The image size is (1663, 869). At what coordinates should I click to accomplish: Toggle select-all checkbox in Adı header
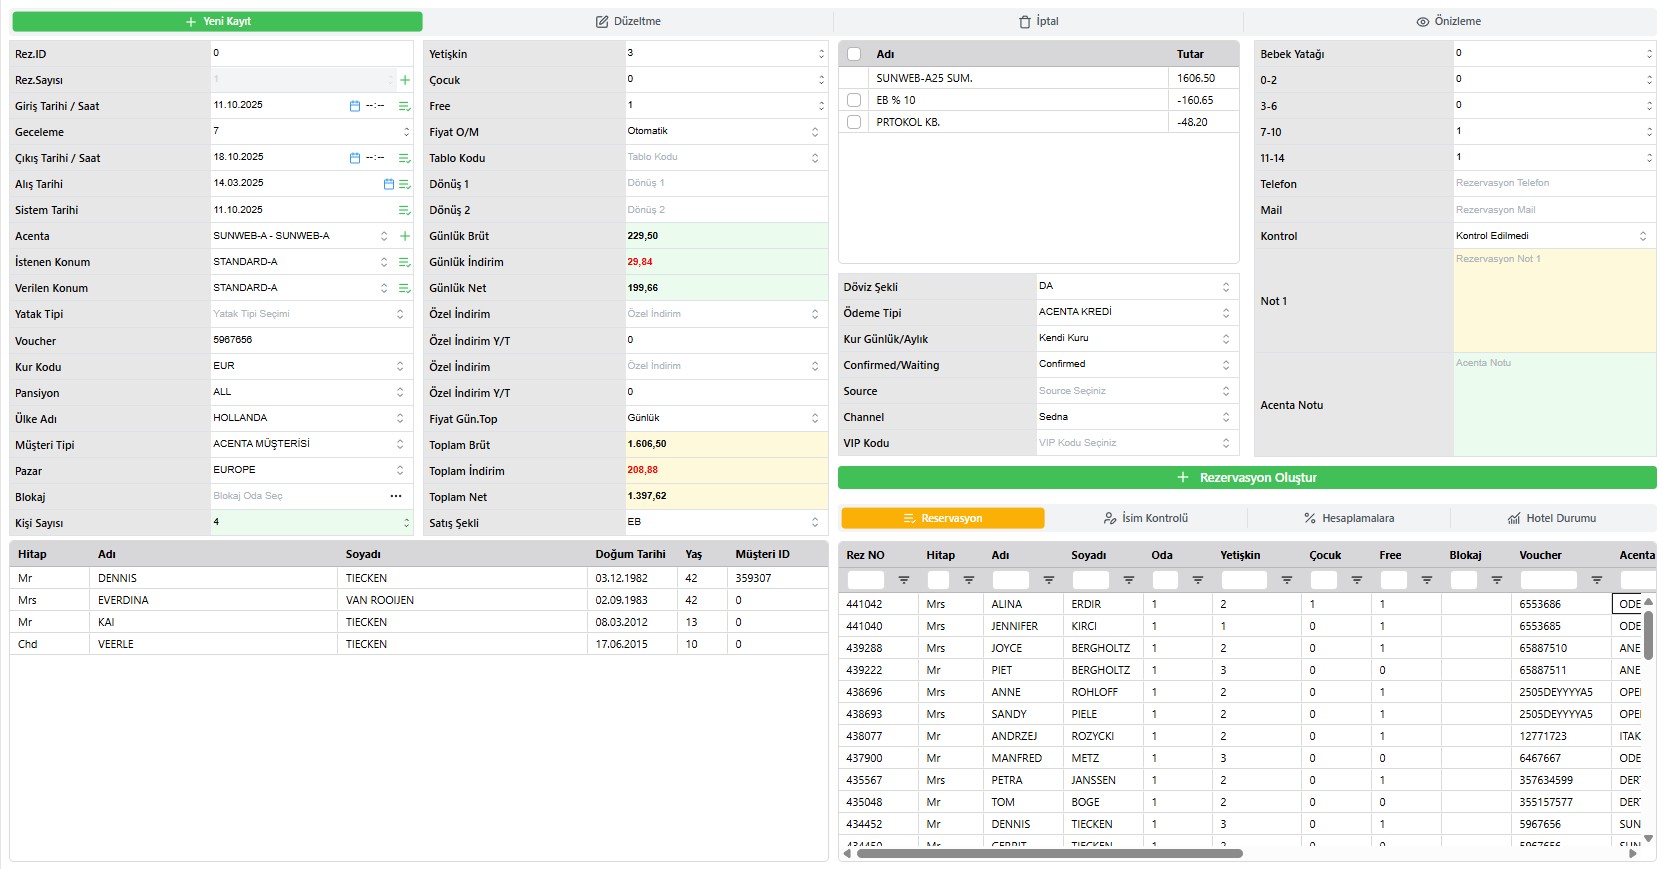point(854,54)
